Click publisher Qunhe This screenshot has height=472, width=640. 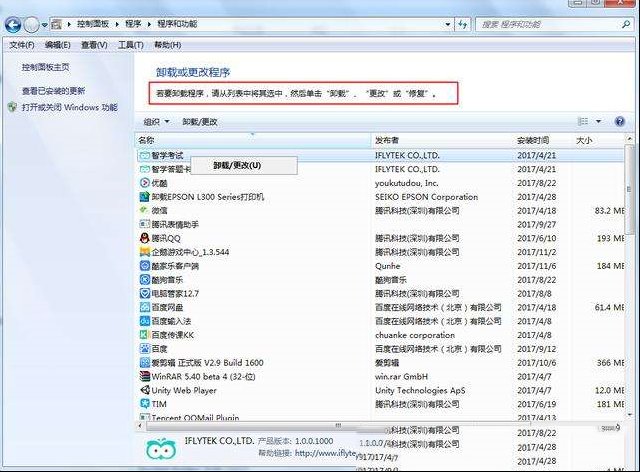point(387,266)
